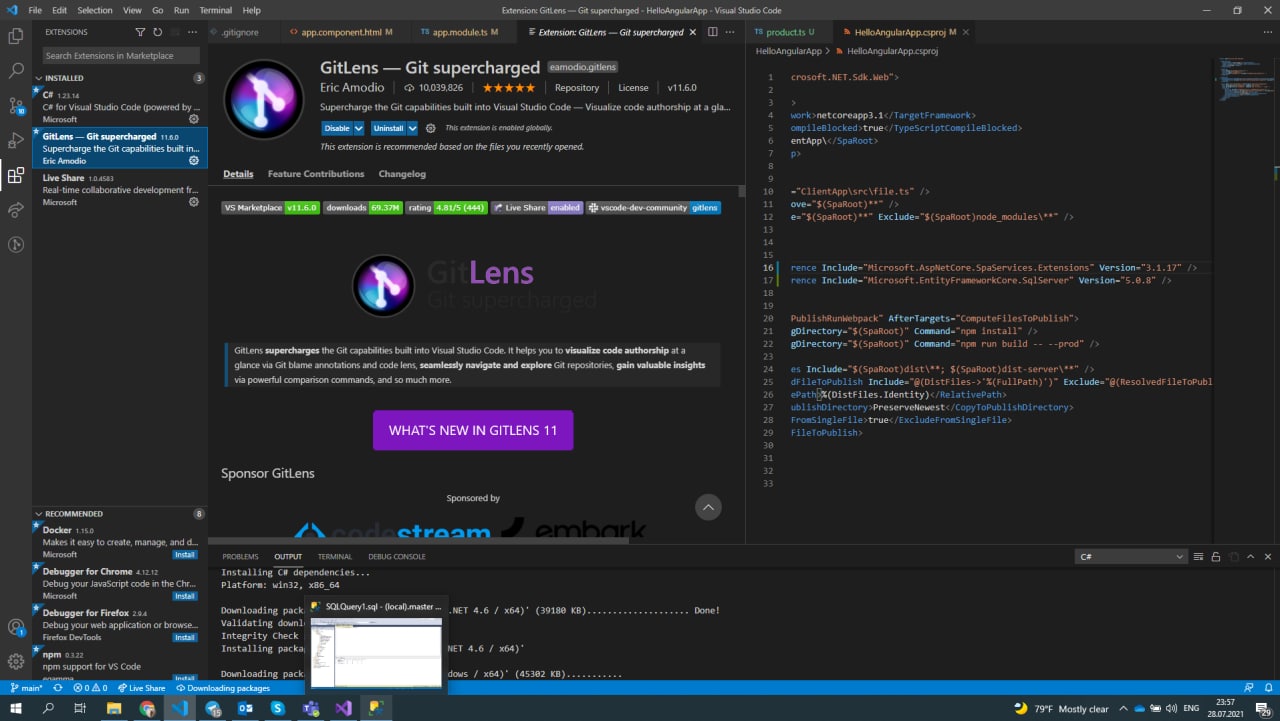
Task: Open the Manage gear in activity bar
Action: [16, 661]
